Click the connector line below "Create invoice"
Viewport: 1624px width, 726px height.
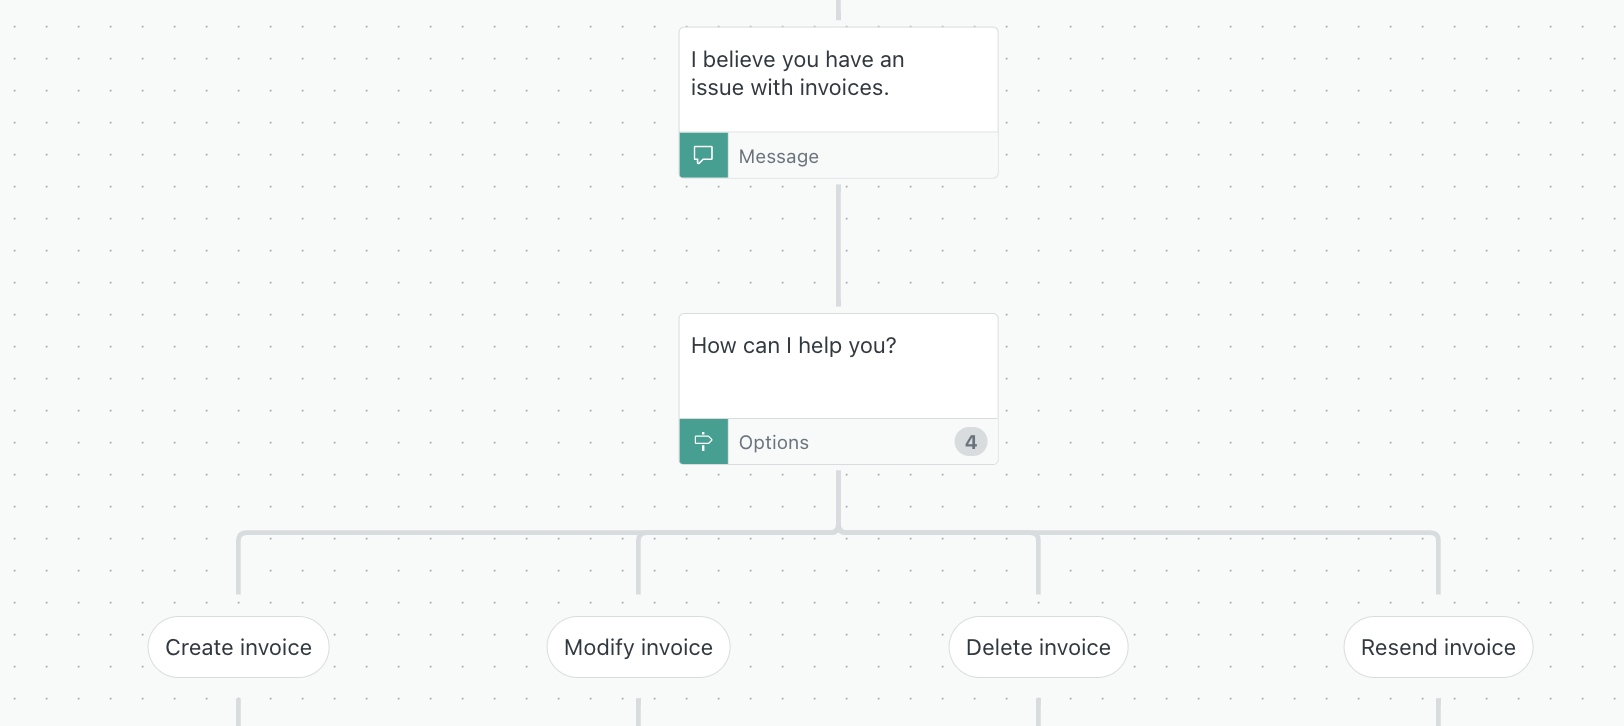click(x=239, y=711)
